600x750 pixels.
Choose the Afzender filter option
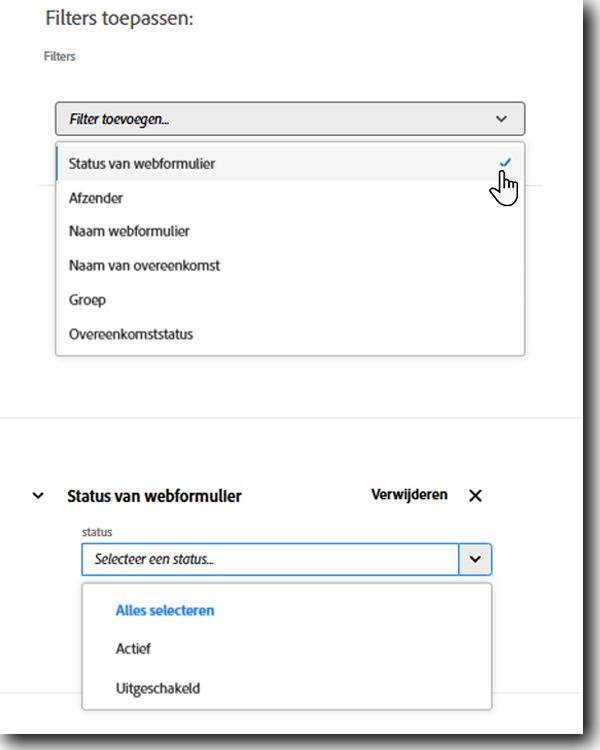click(290, 198)
